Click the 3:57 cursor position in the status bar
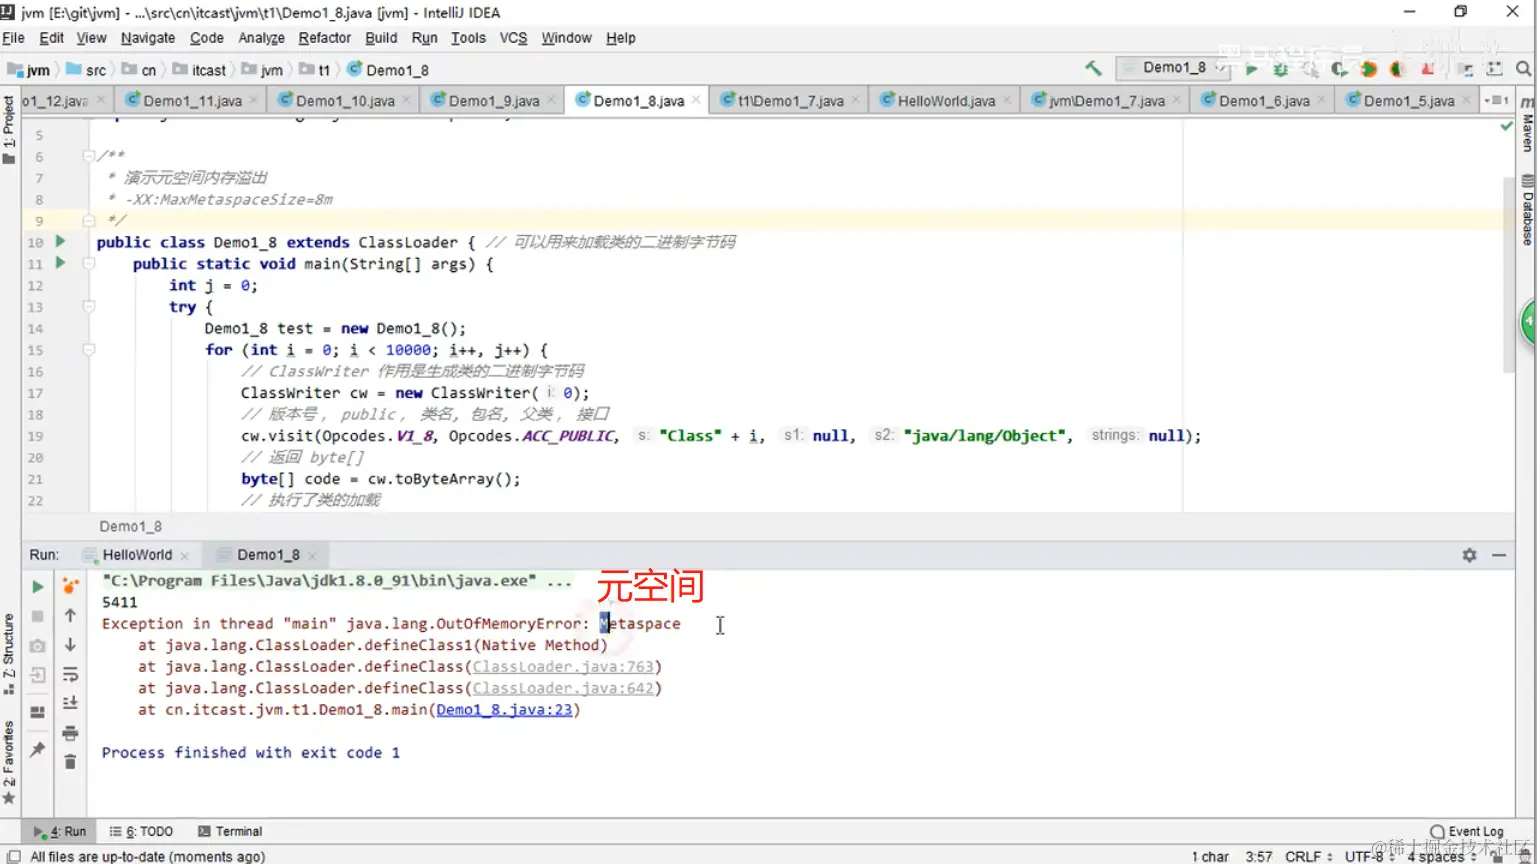 (1259, 857)
